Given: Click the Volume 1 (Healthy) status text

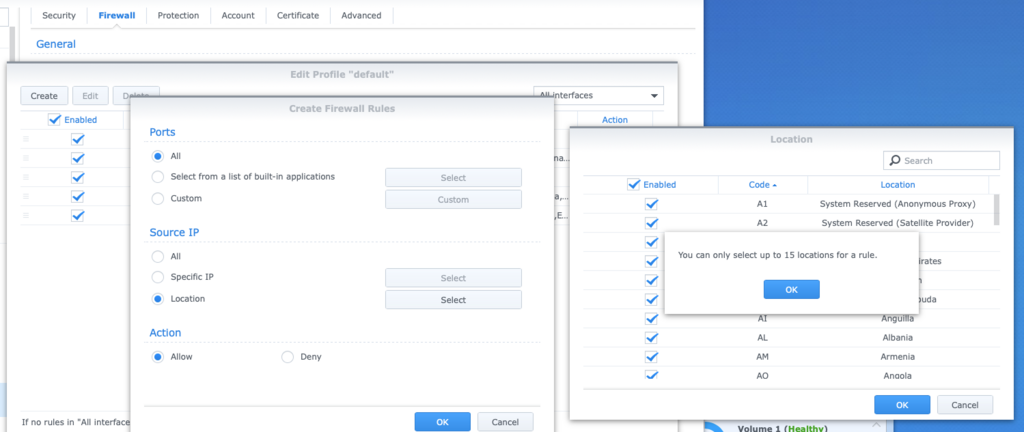Looking at the screenshot, I should [782, 429].
